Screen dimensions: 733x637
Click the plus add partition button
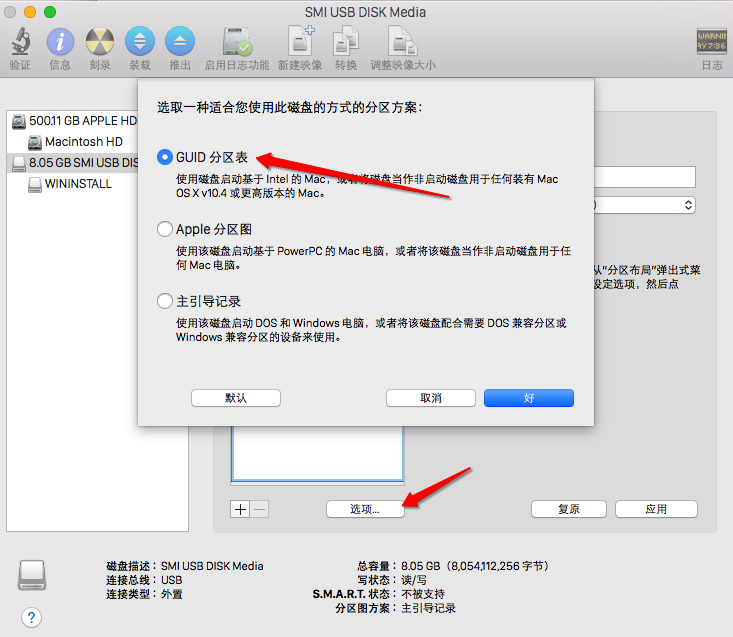click(240, 509)
